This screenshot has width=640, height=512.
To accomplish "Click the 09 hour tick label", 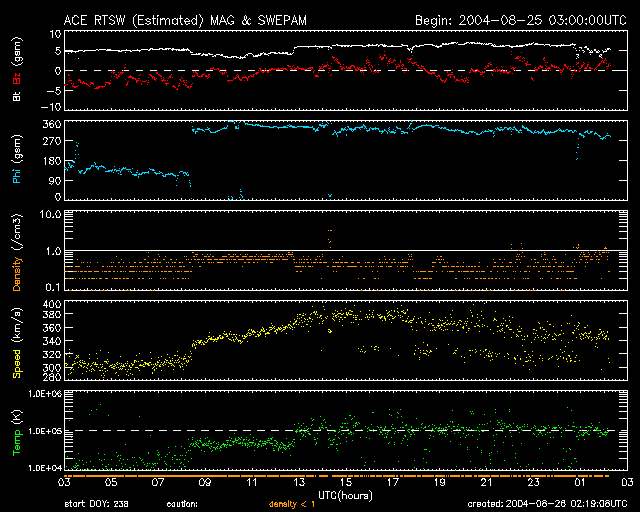I will click(x=206, y=482).
